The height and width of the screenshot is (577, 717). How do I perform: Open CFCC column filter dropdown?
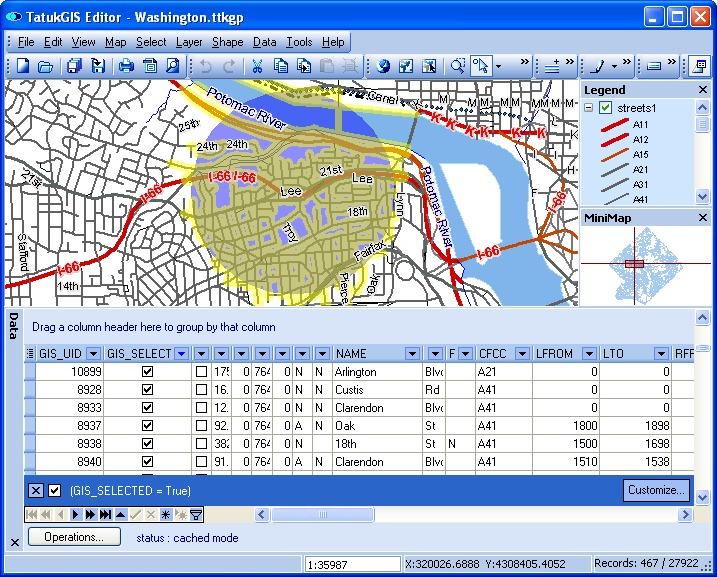pyautogui.click(x=522, y=354)
